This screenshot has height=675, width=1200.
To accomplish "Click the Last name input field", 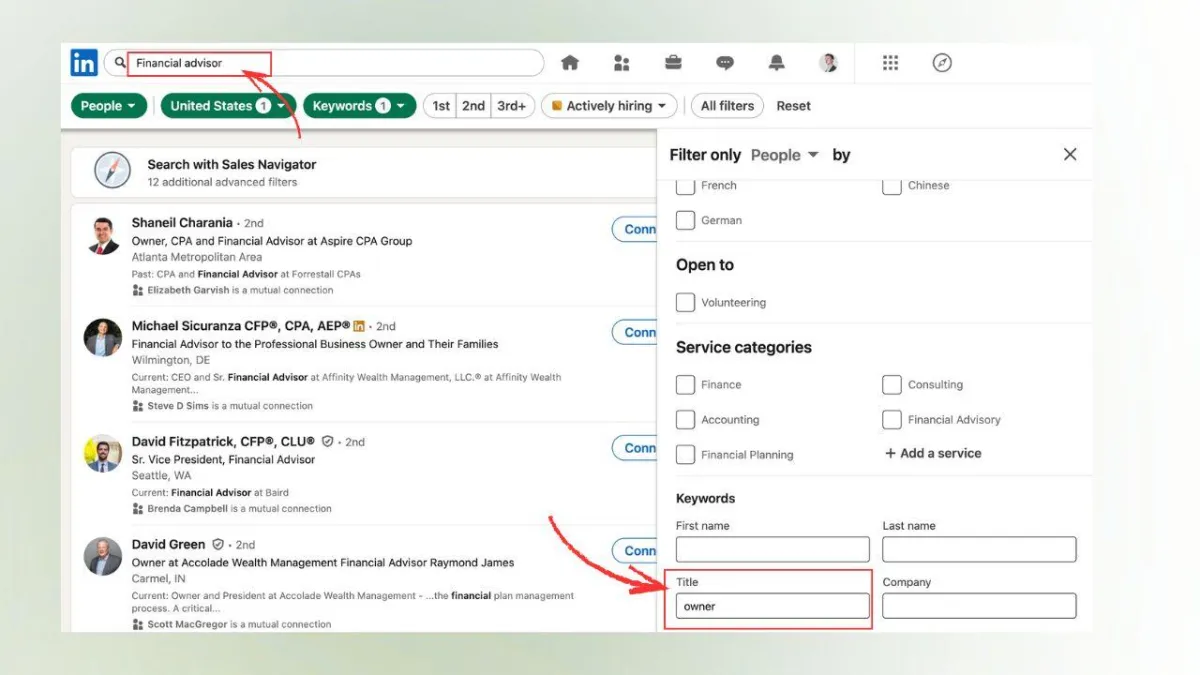I will tap(979, 549).
